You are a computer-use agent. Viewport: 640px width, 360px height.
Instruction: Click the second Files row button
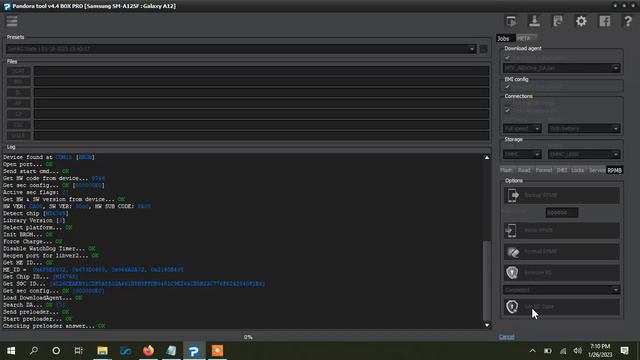[x=18, y=82]
